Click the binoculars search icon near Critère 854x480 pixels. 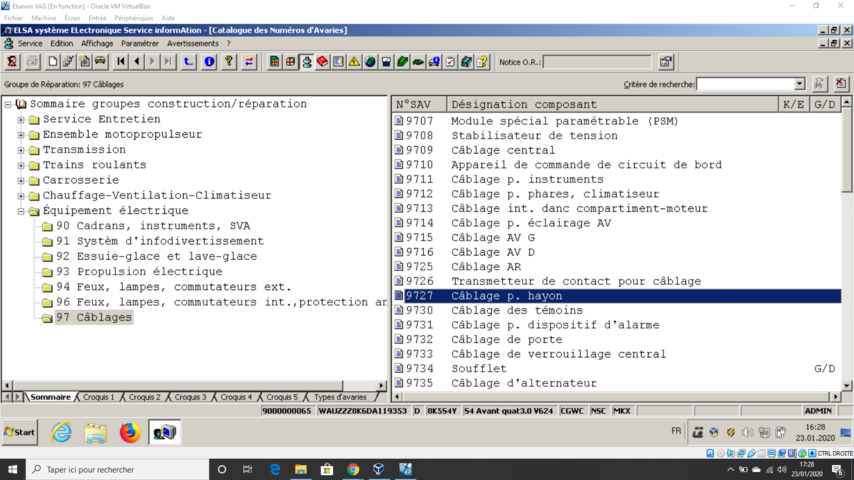(819, 84)
